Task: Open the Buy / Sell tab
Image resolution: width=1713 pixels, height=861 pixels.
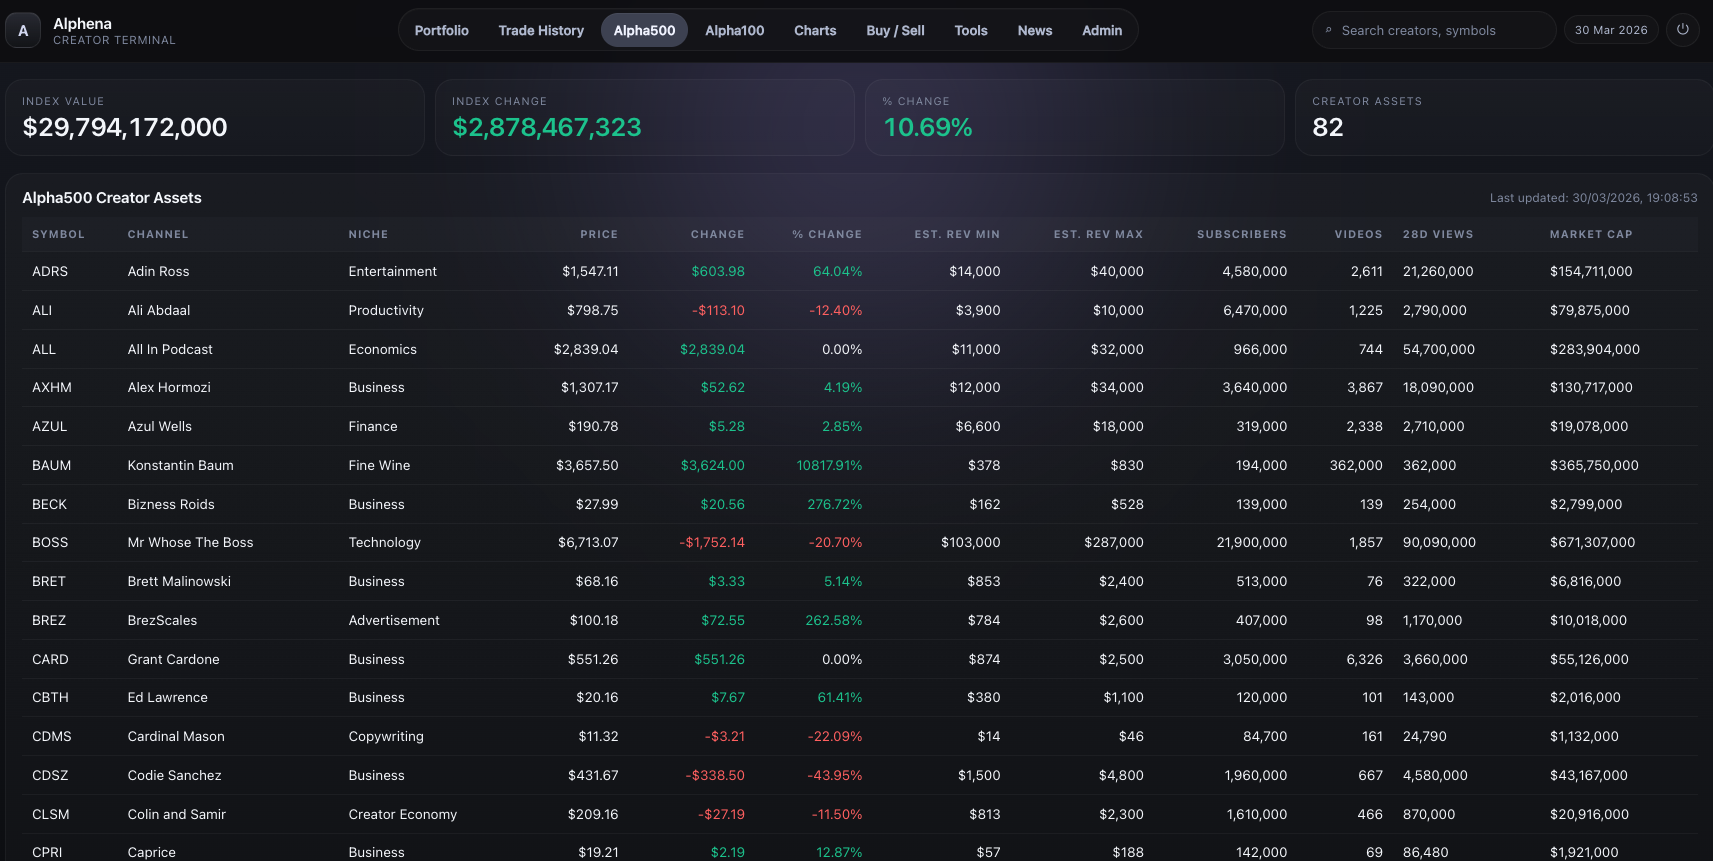Action: (x=895, y=30)
